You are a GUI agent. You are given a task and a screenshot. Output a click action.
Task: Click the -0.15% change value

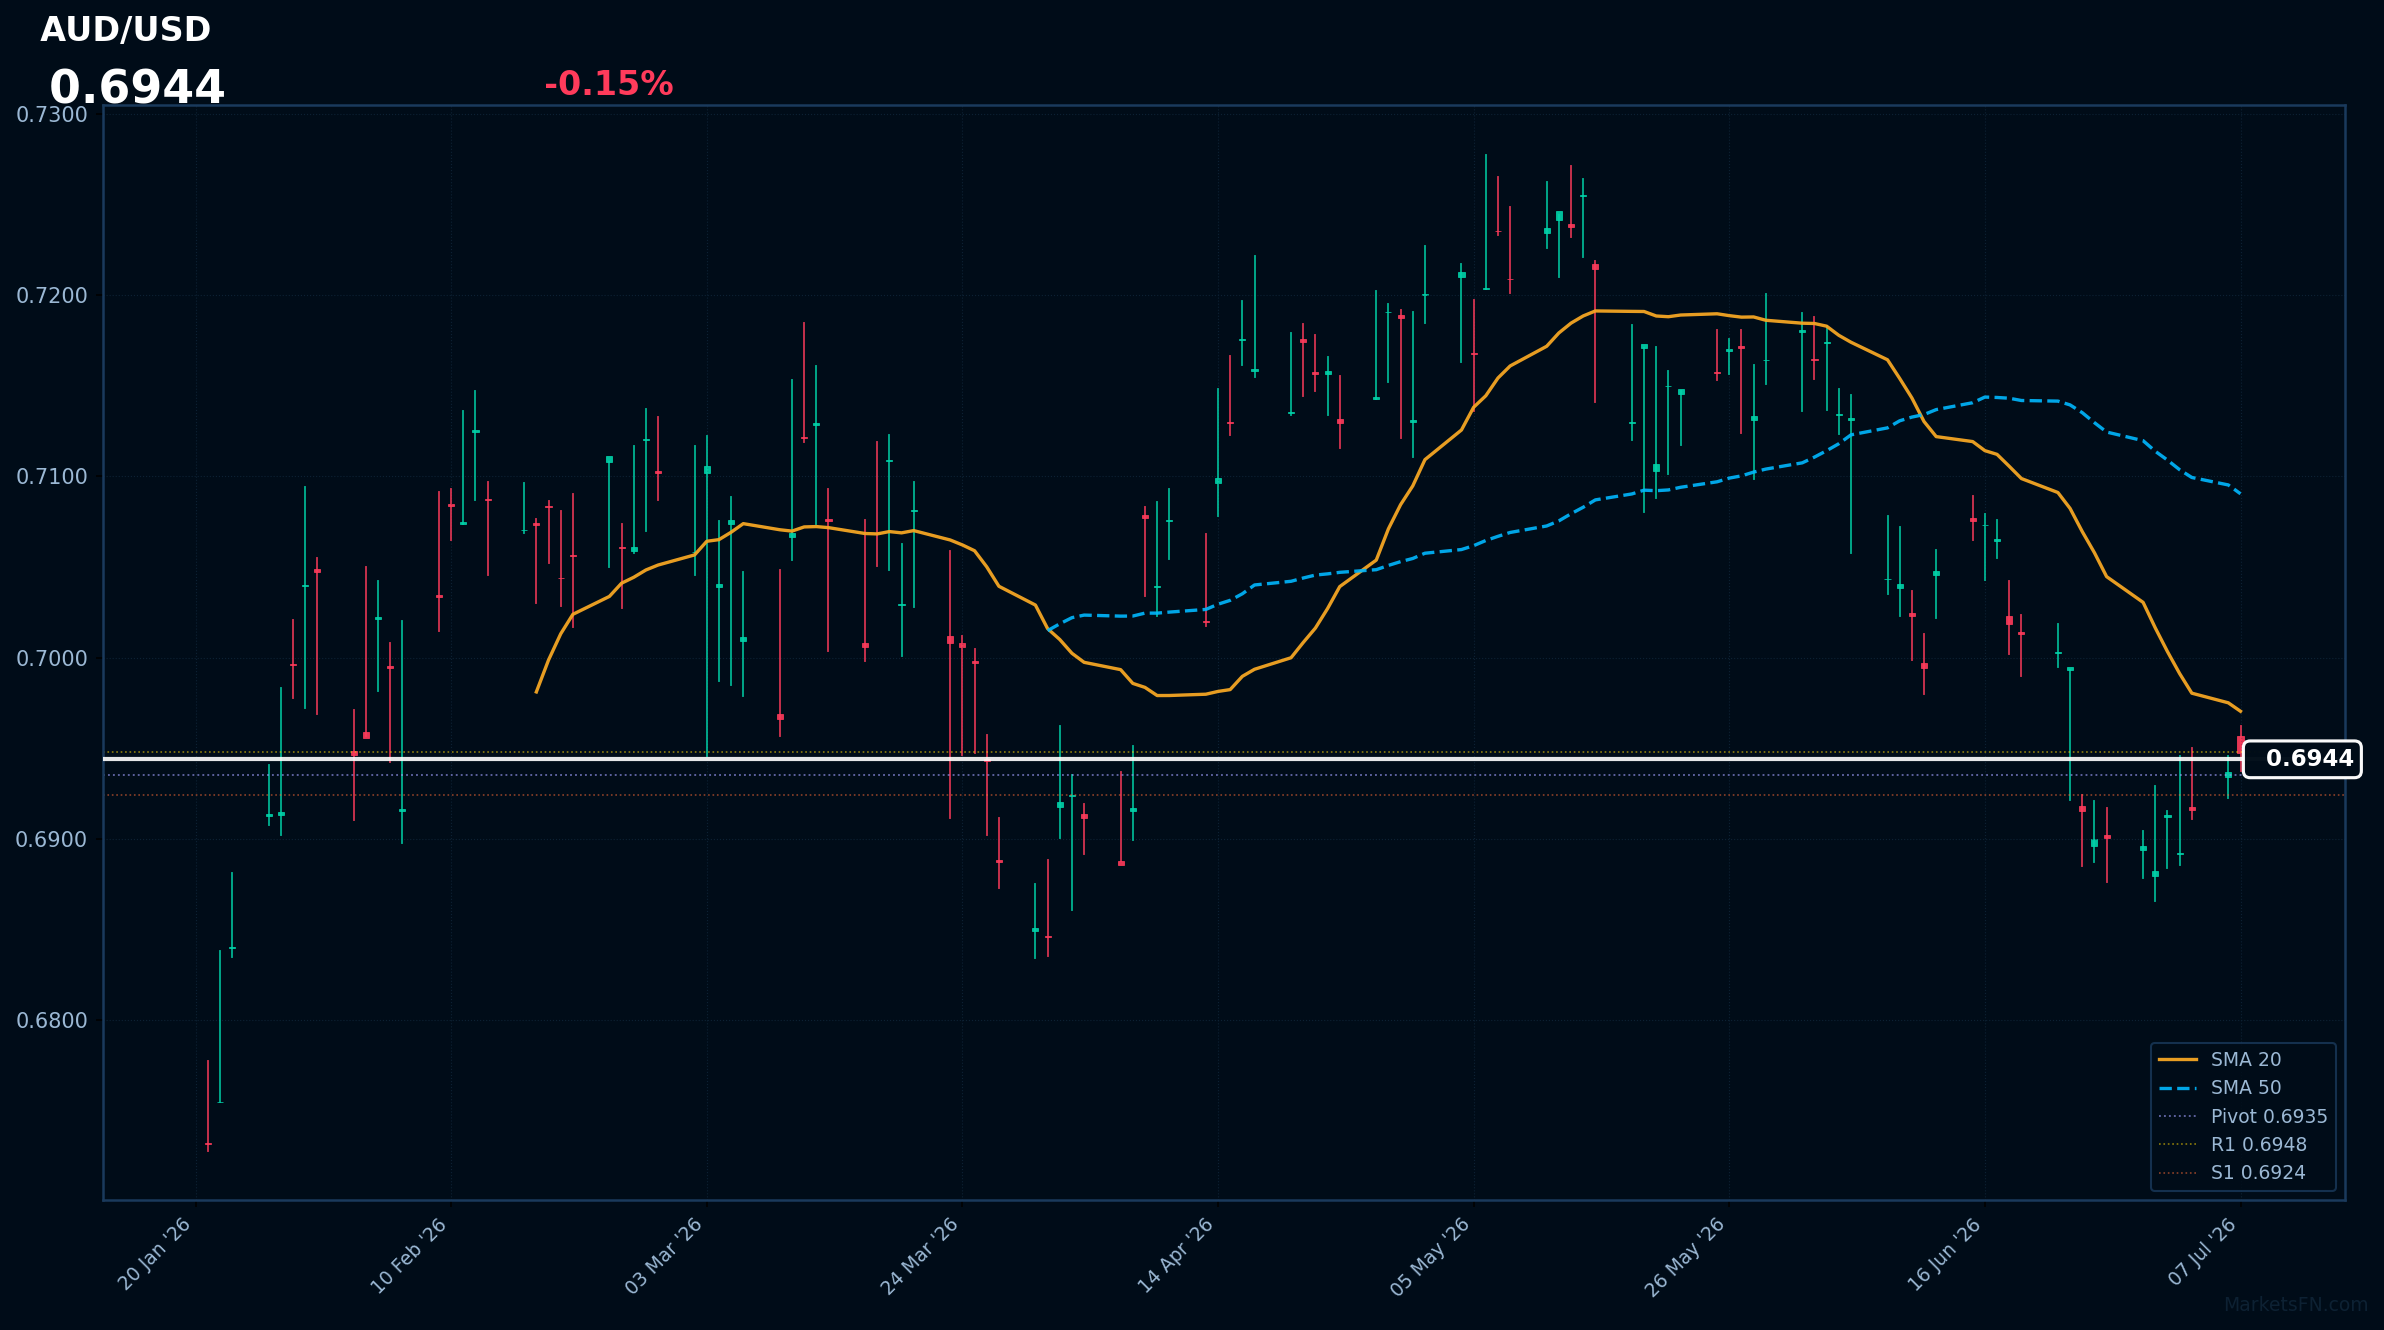(x=608, y=84)
